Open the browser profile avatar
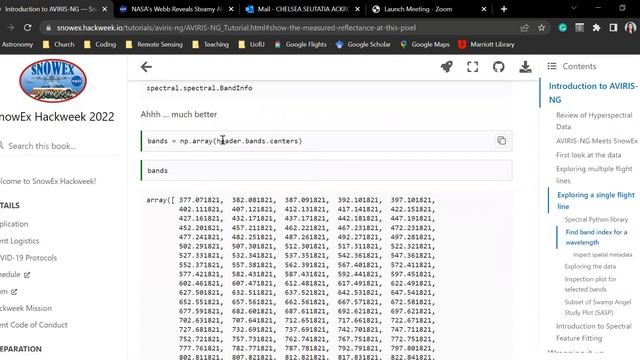Image resolution: width=640 pixels, height=360 pixels. pos(630,28)
